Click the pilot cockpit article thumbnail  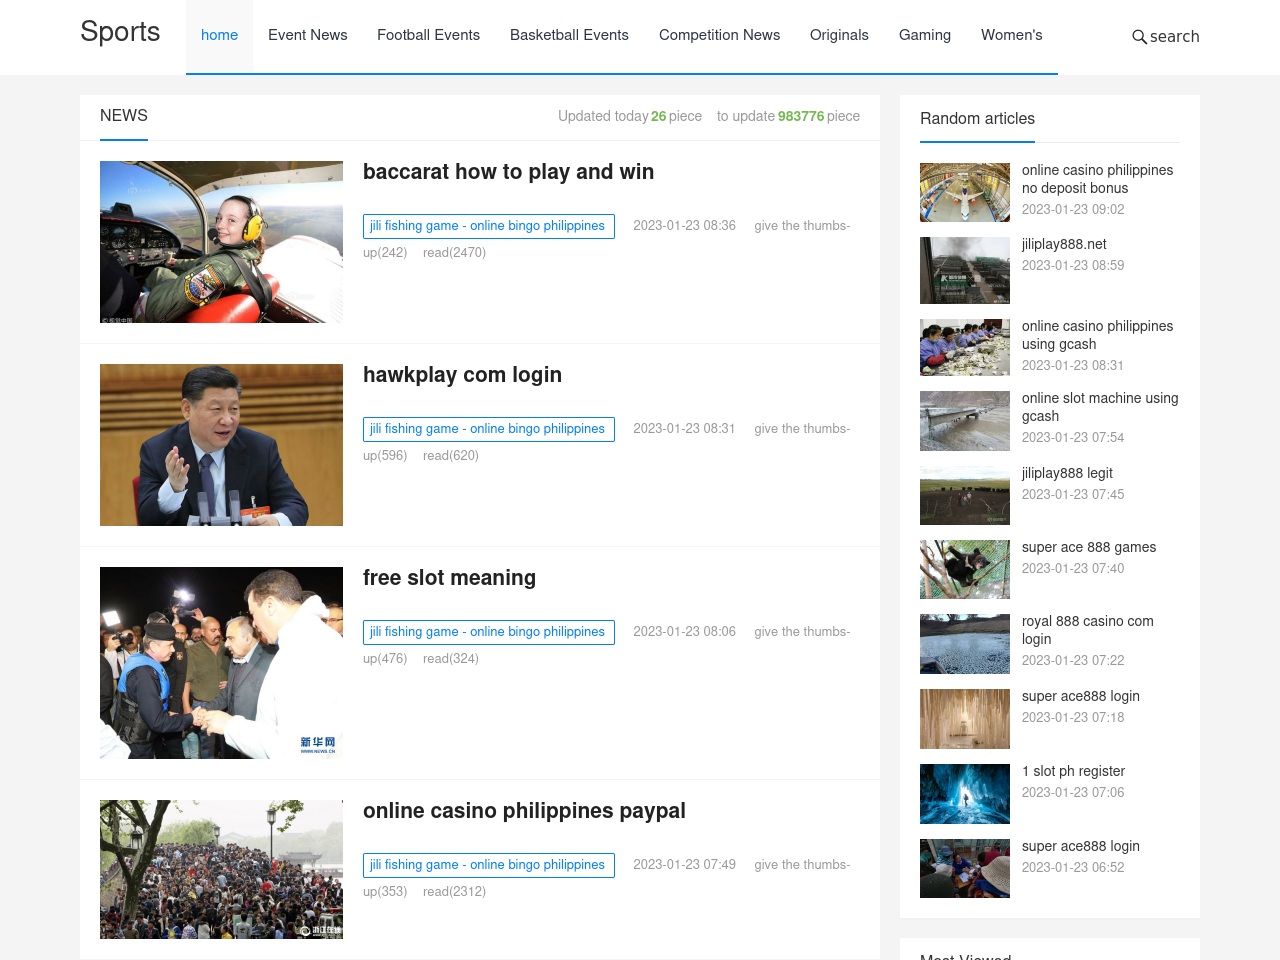click(x=221, y=242)
